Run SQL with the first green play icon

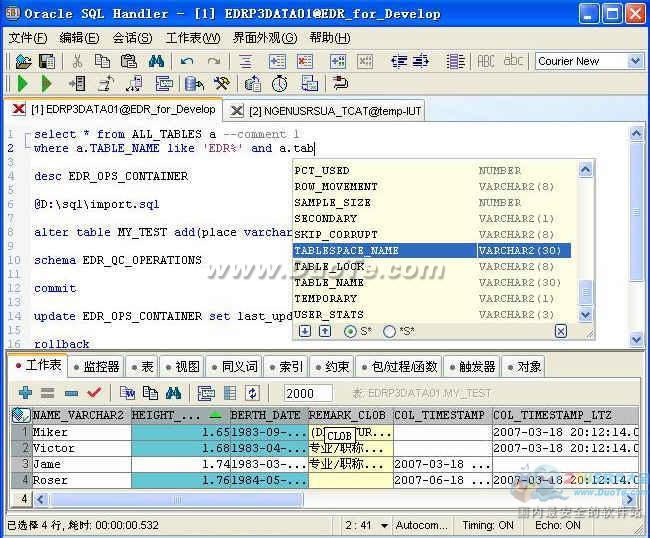(21, 84)
